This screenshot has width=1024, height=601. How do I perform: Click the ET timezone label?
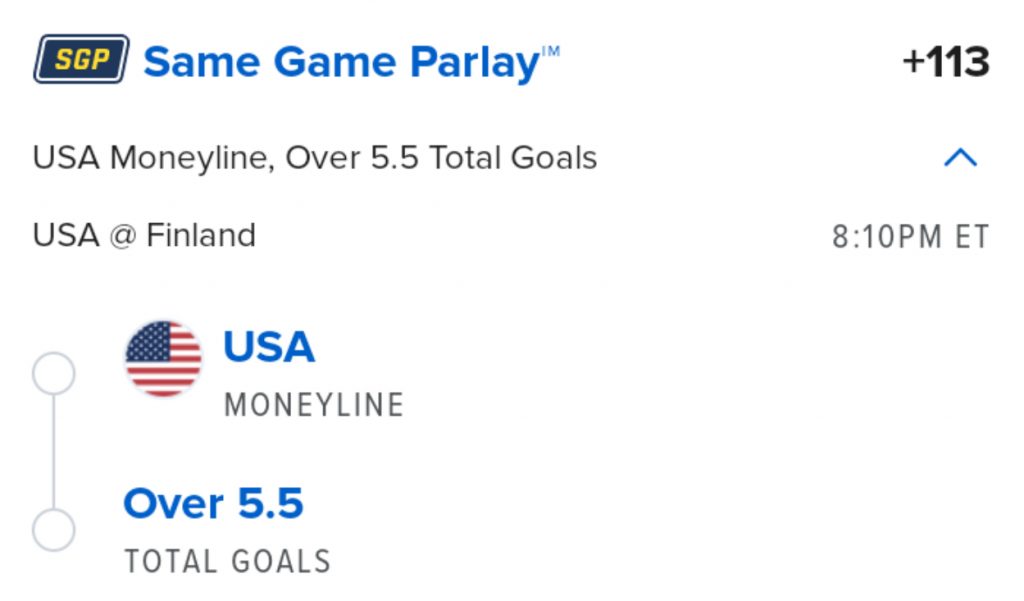coord(970,237)
